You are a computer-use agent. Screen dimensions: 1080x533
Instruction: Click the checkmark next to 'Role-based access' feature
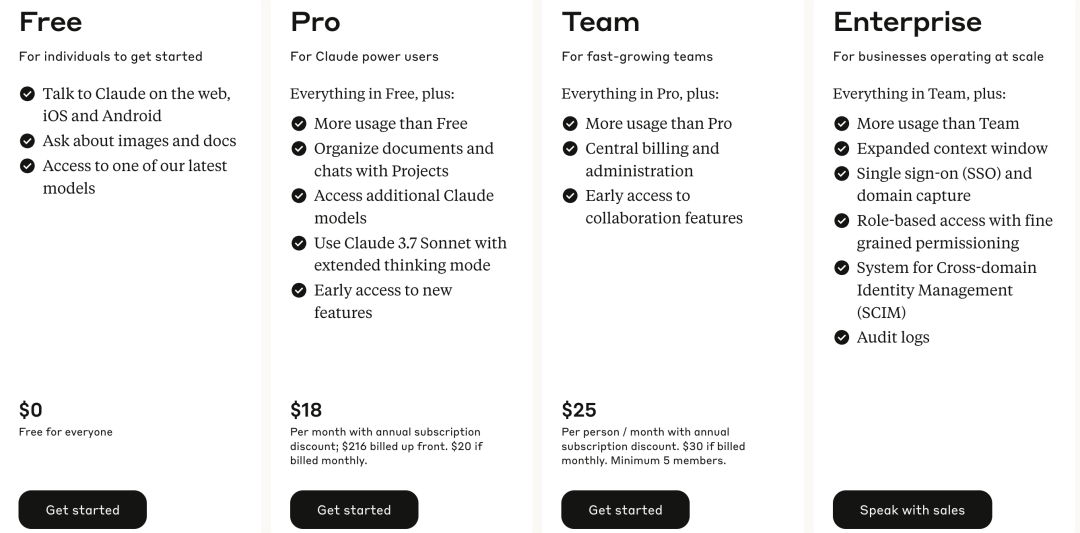841,221
